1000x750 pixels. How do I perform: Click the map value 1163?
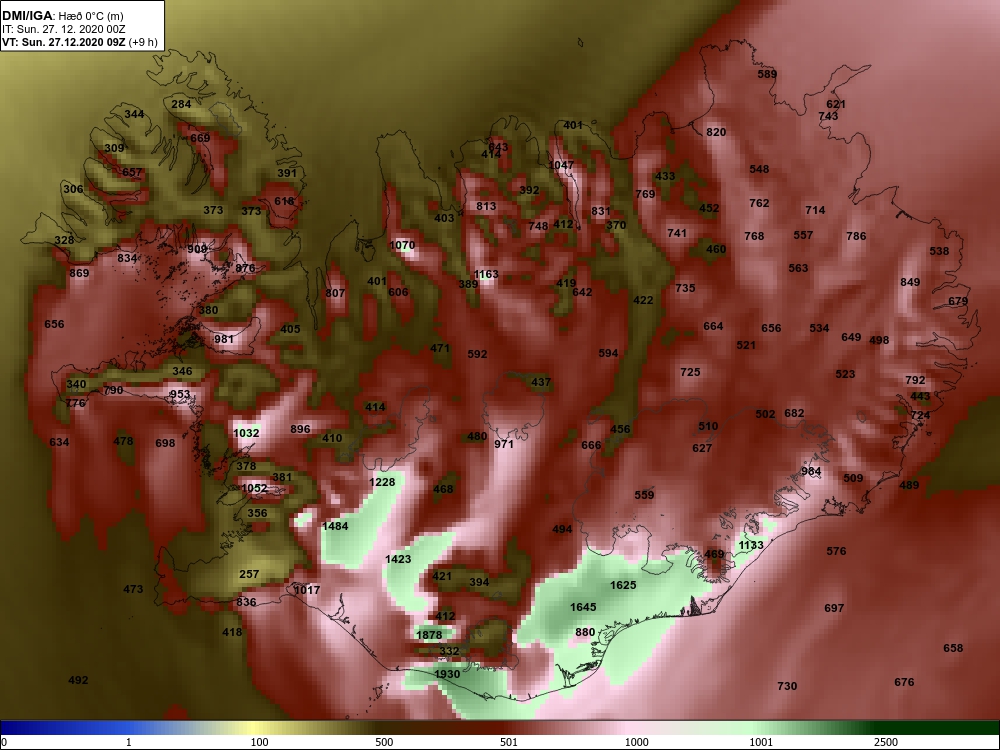pos(486,274)
